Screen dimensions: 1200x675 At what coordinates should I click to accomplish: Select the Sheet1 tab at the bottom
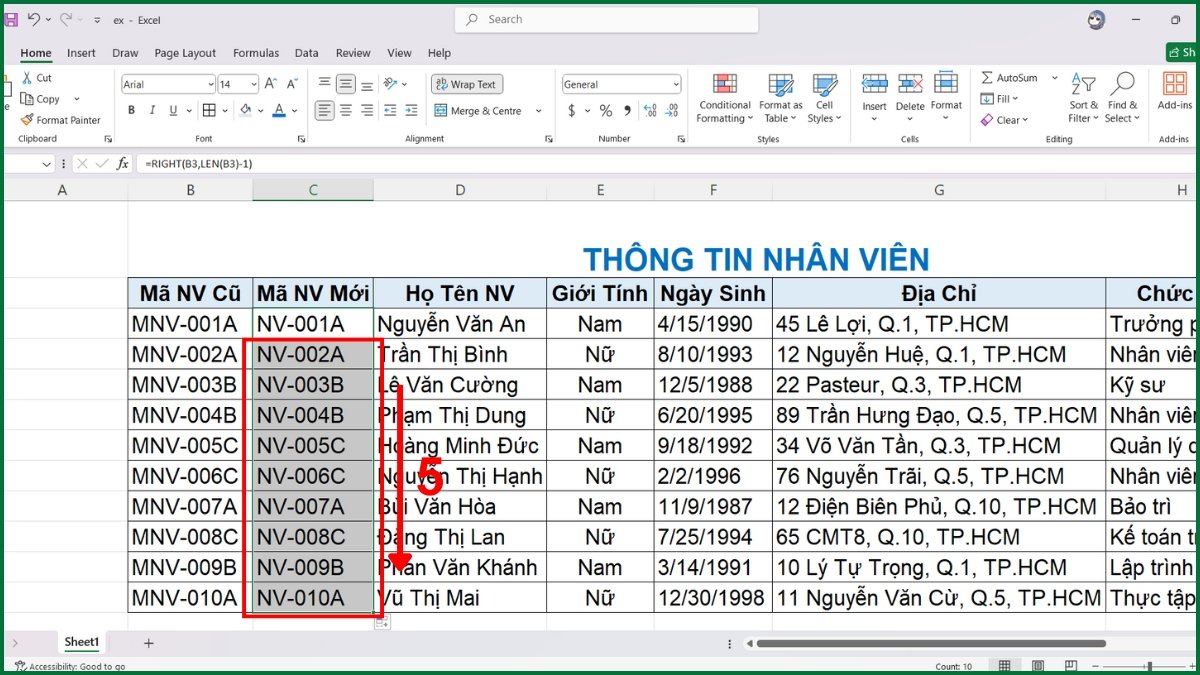point(81,642)
